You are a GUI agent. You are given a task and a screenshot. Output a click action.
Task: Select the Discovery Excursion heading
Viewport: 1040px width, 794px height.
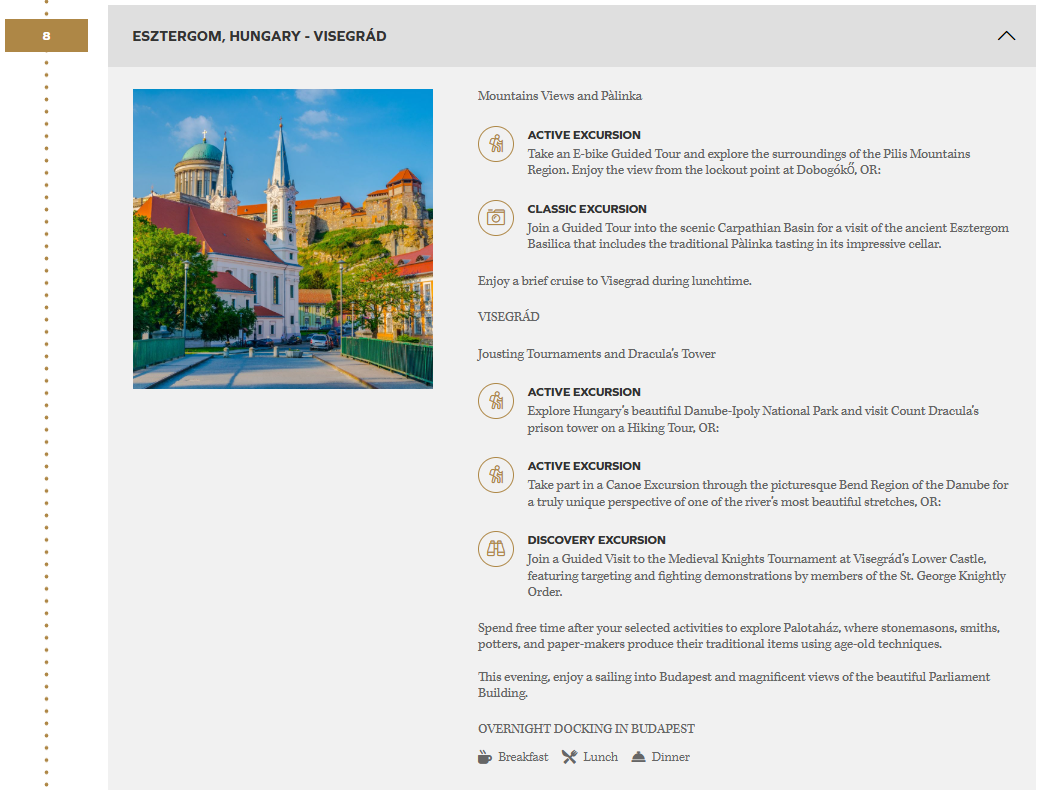tap(596, 540)
